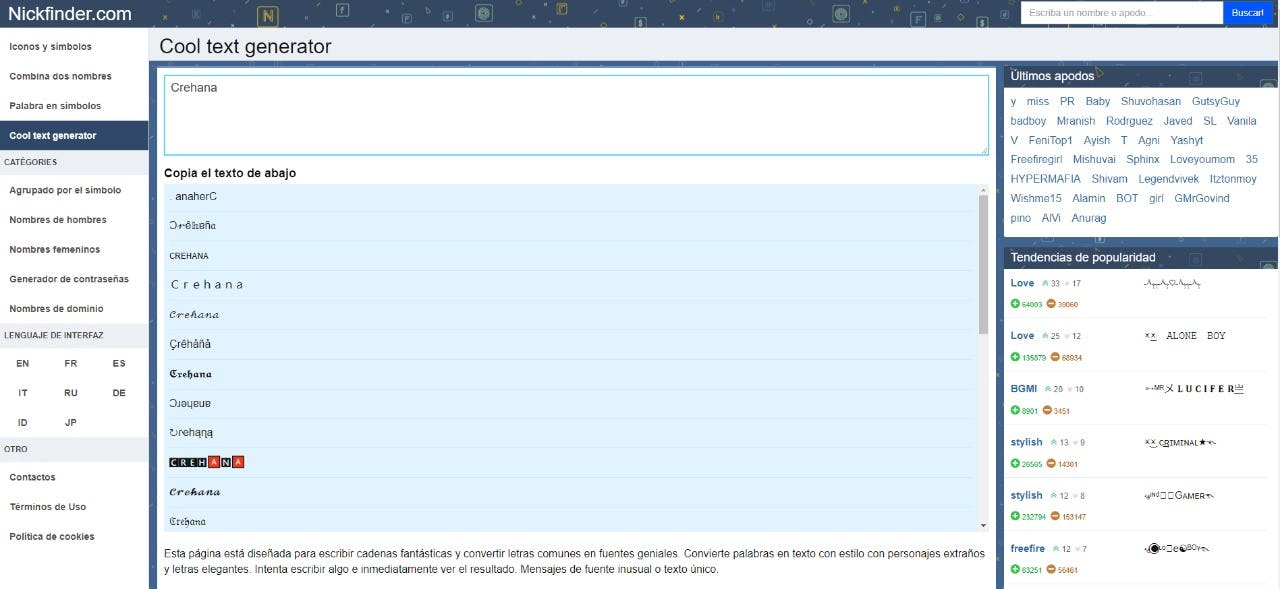Click green plus icon for BGMI nickname
The image size is (1280, 589).
click(1015, 411)
